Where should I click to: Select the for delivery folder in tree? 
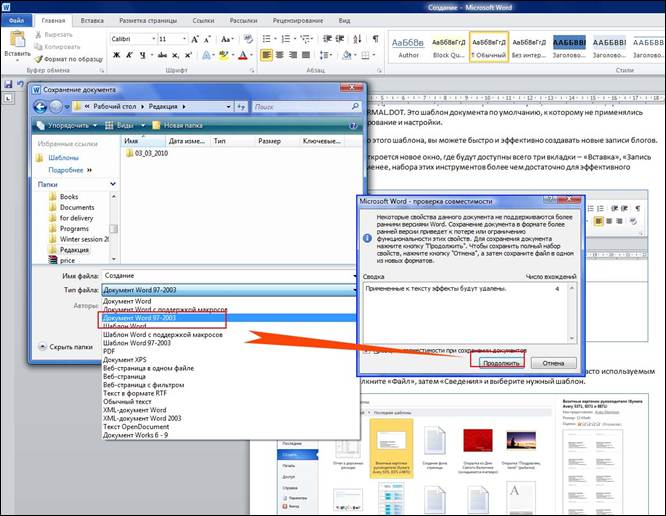pos(76,218)
